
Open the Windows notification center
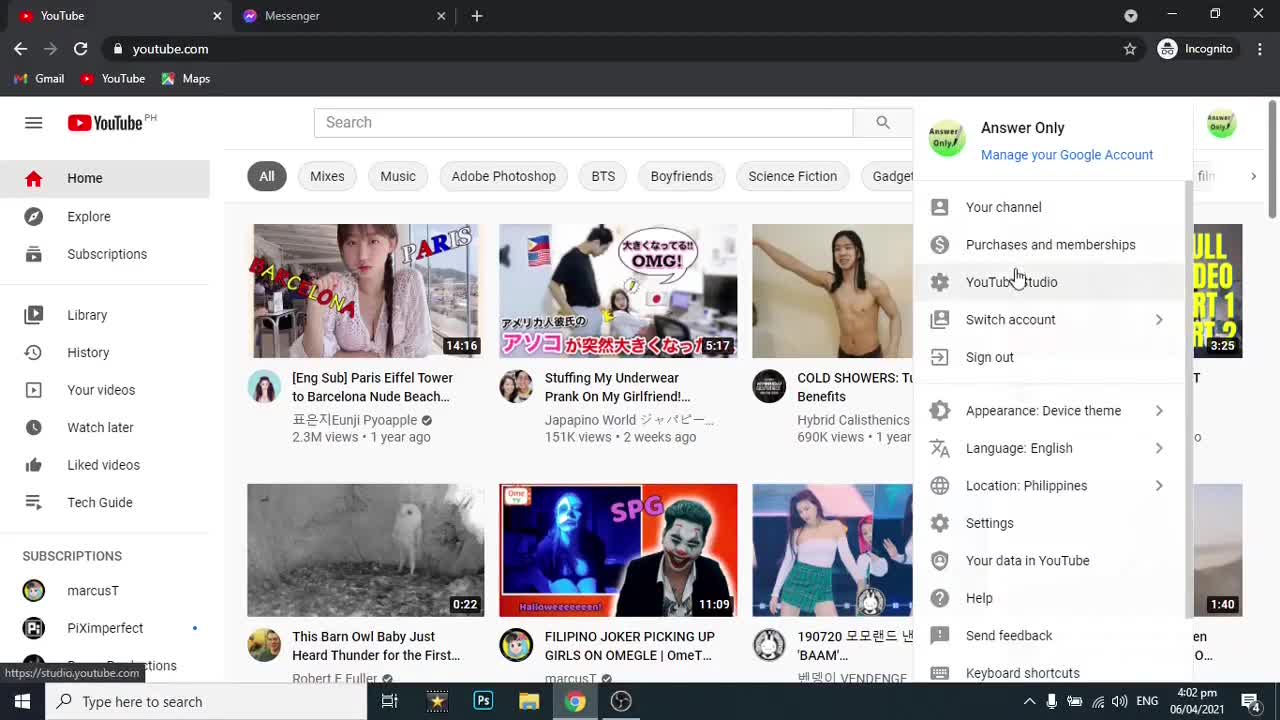click(1250, 701)
